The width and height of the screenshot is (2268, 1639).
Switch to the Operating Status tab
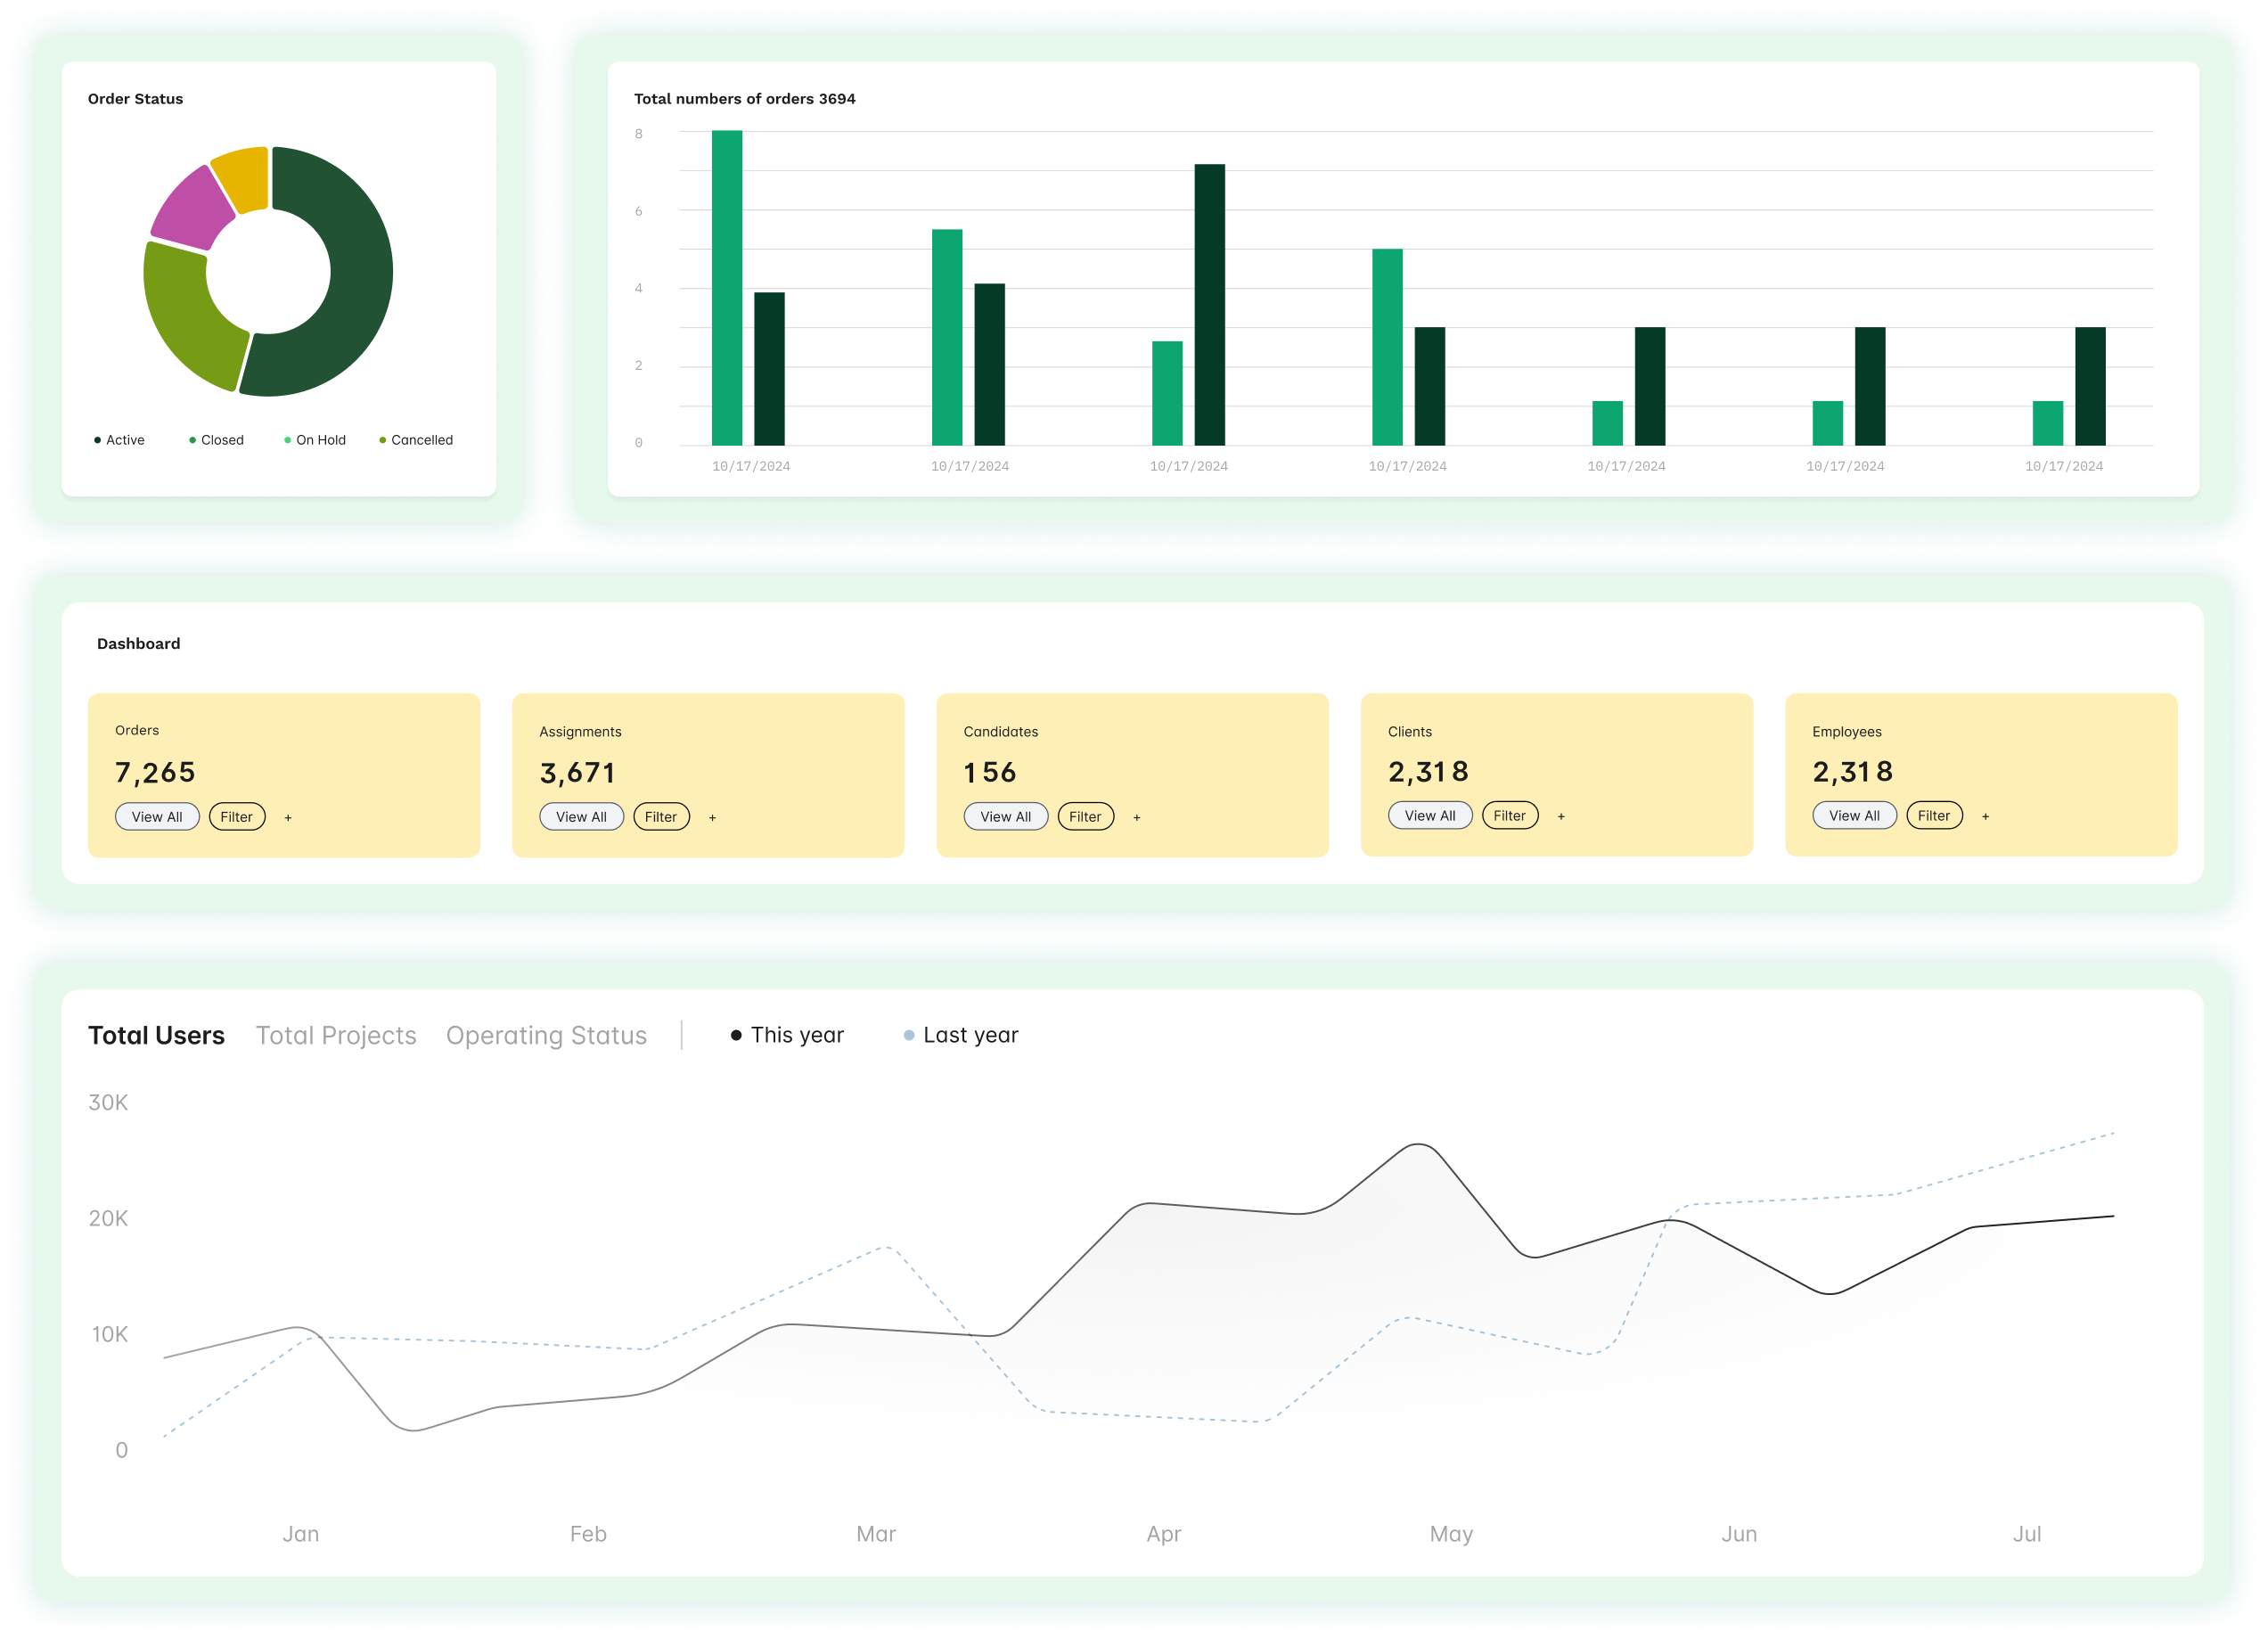[546, 1035]
